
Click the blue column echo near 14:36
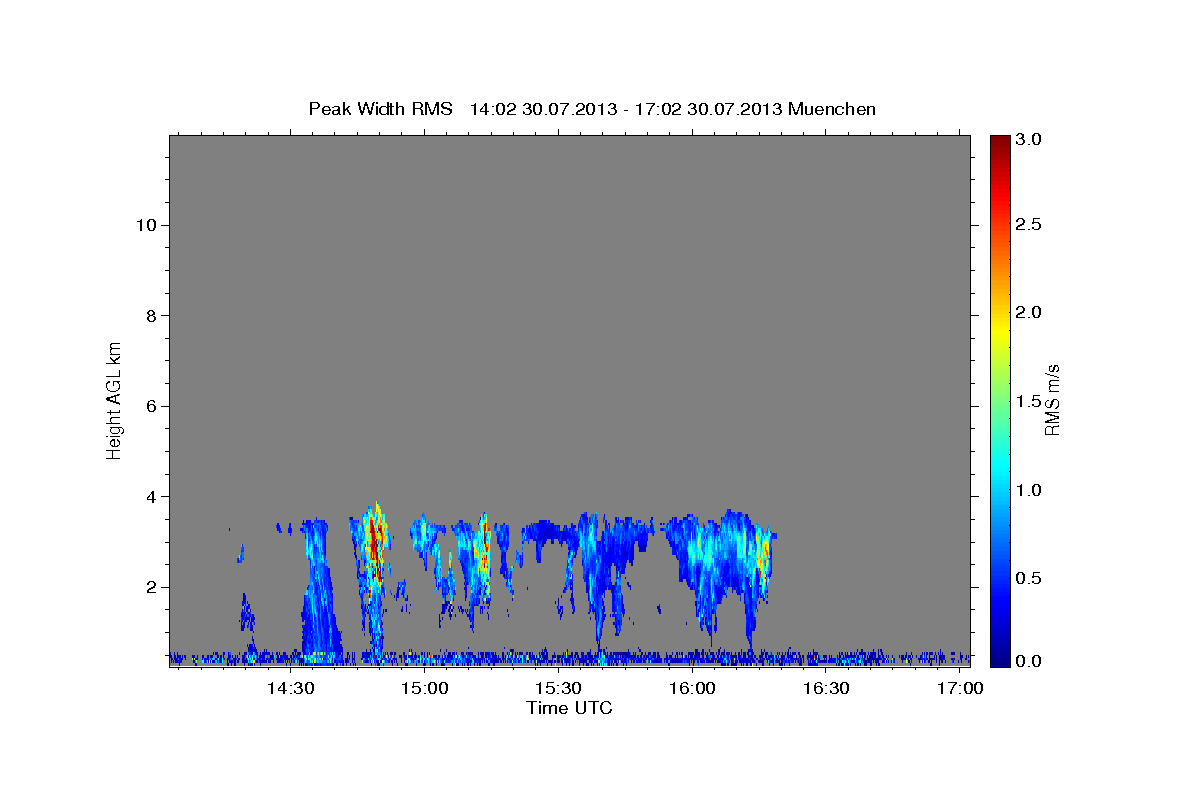point(320,590)
